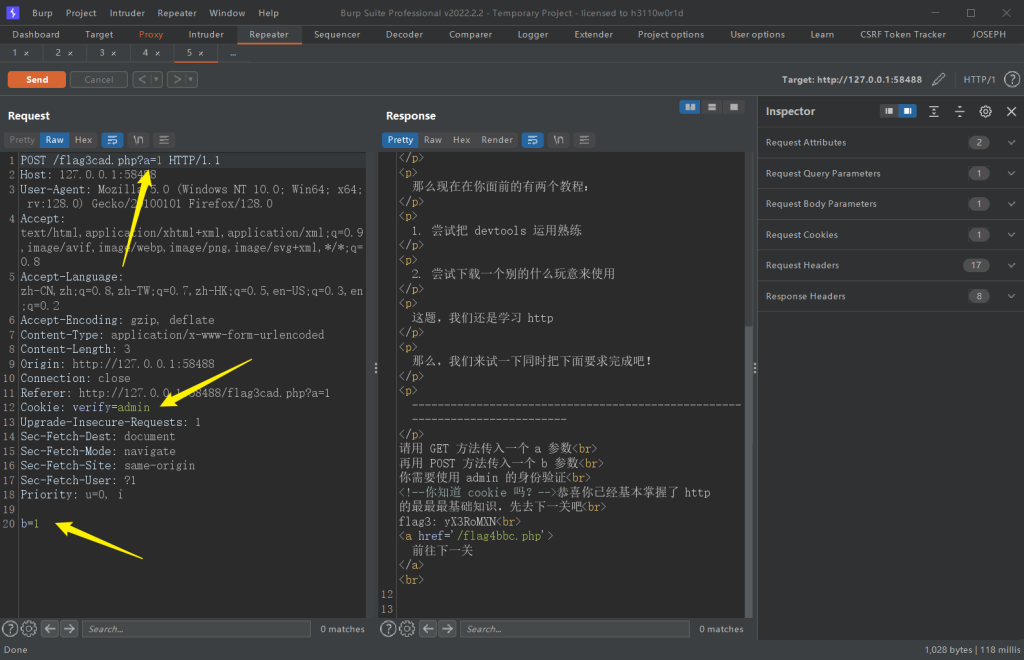Open the forward-history dropdown arrow
1024x660 pixels.
click(x=191, y=80)
